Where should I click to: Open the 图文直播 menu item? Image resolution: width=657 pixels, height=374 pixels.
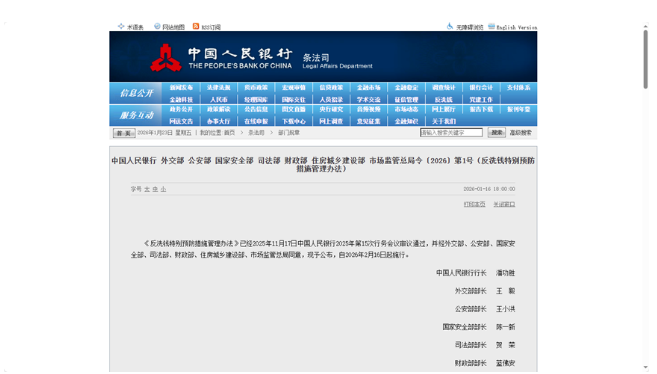coord(294,109)
